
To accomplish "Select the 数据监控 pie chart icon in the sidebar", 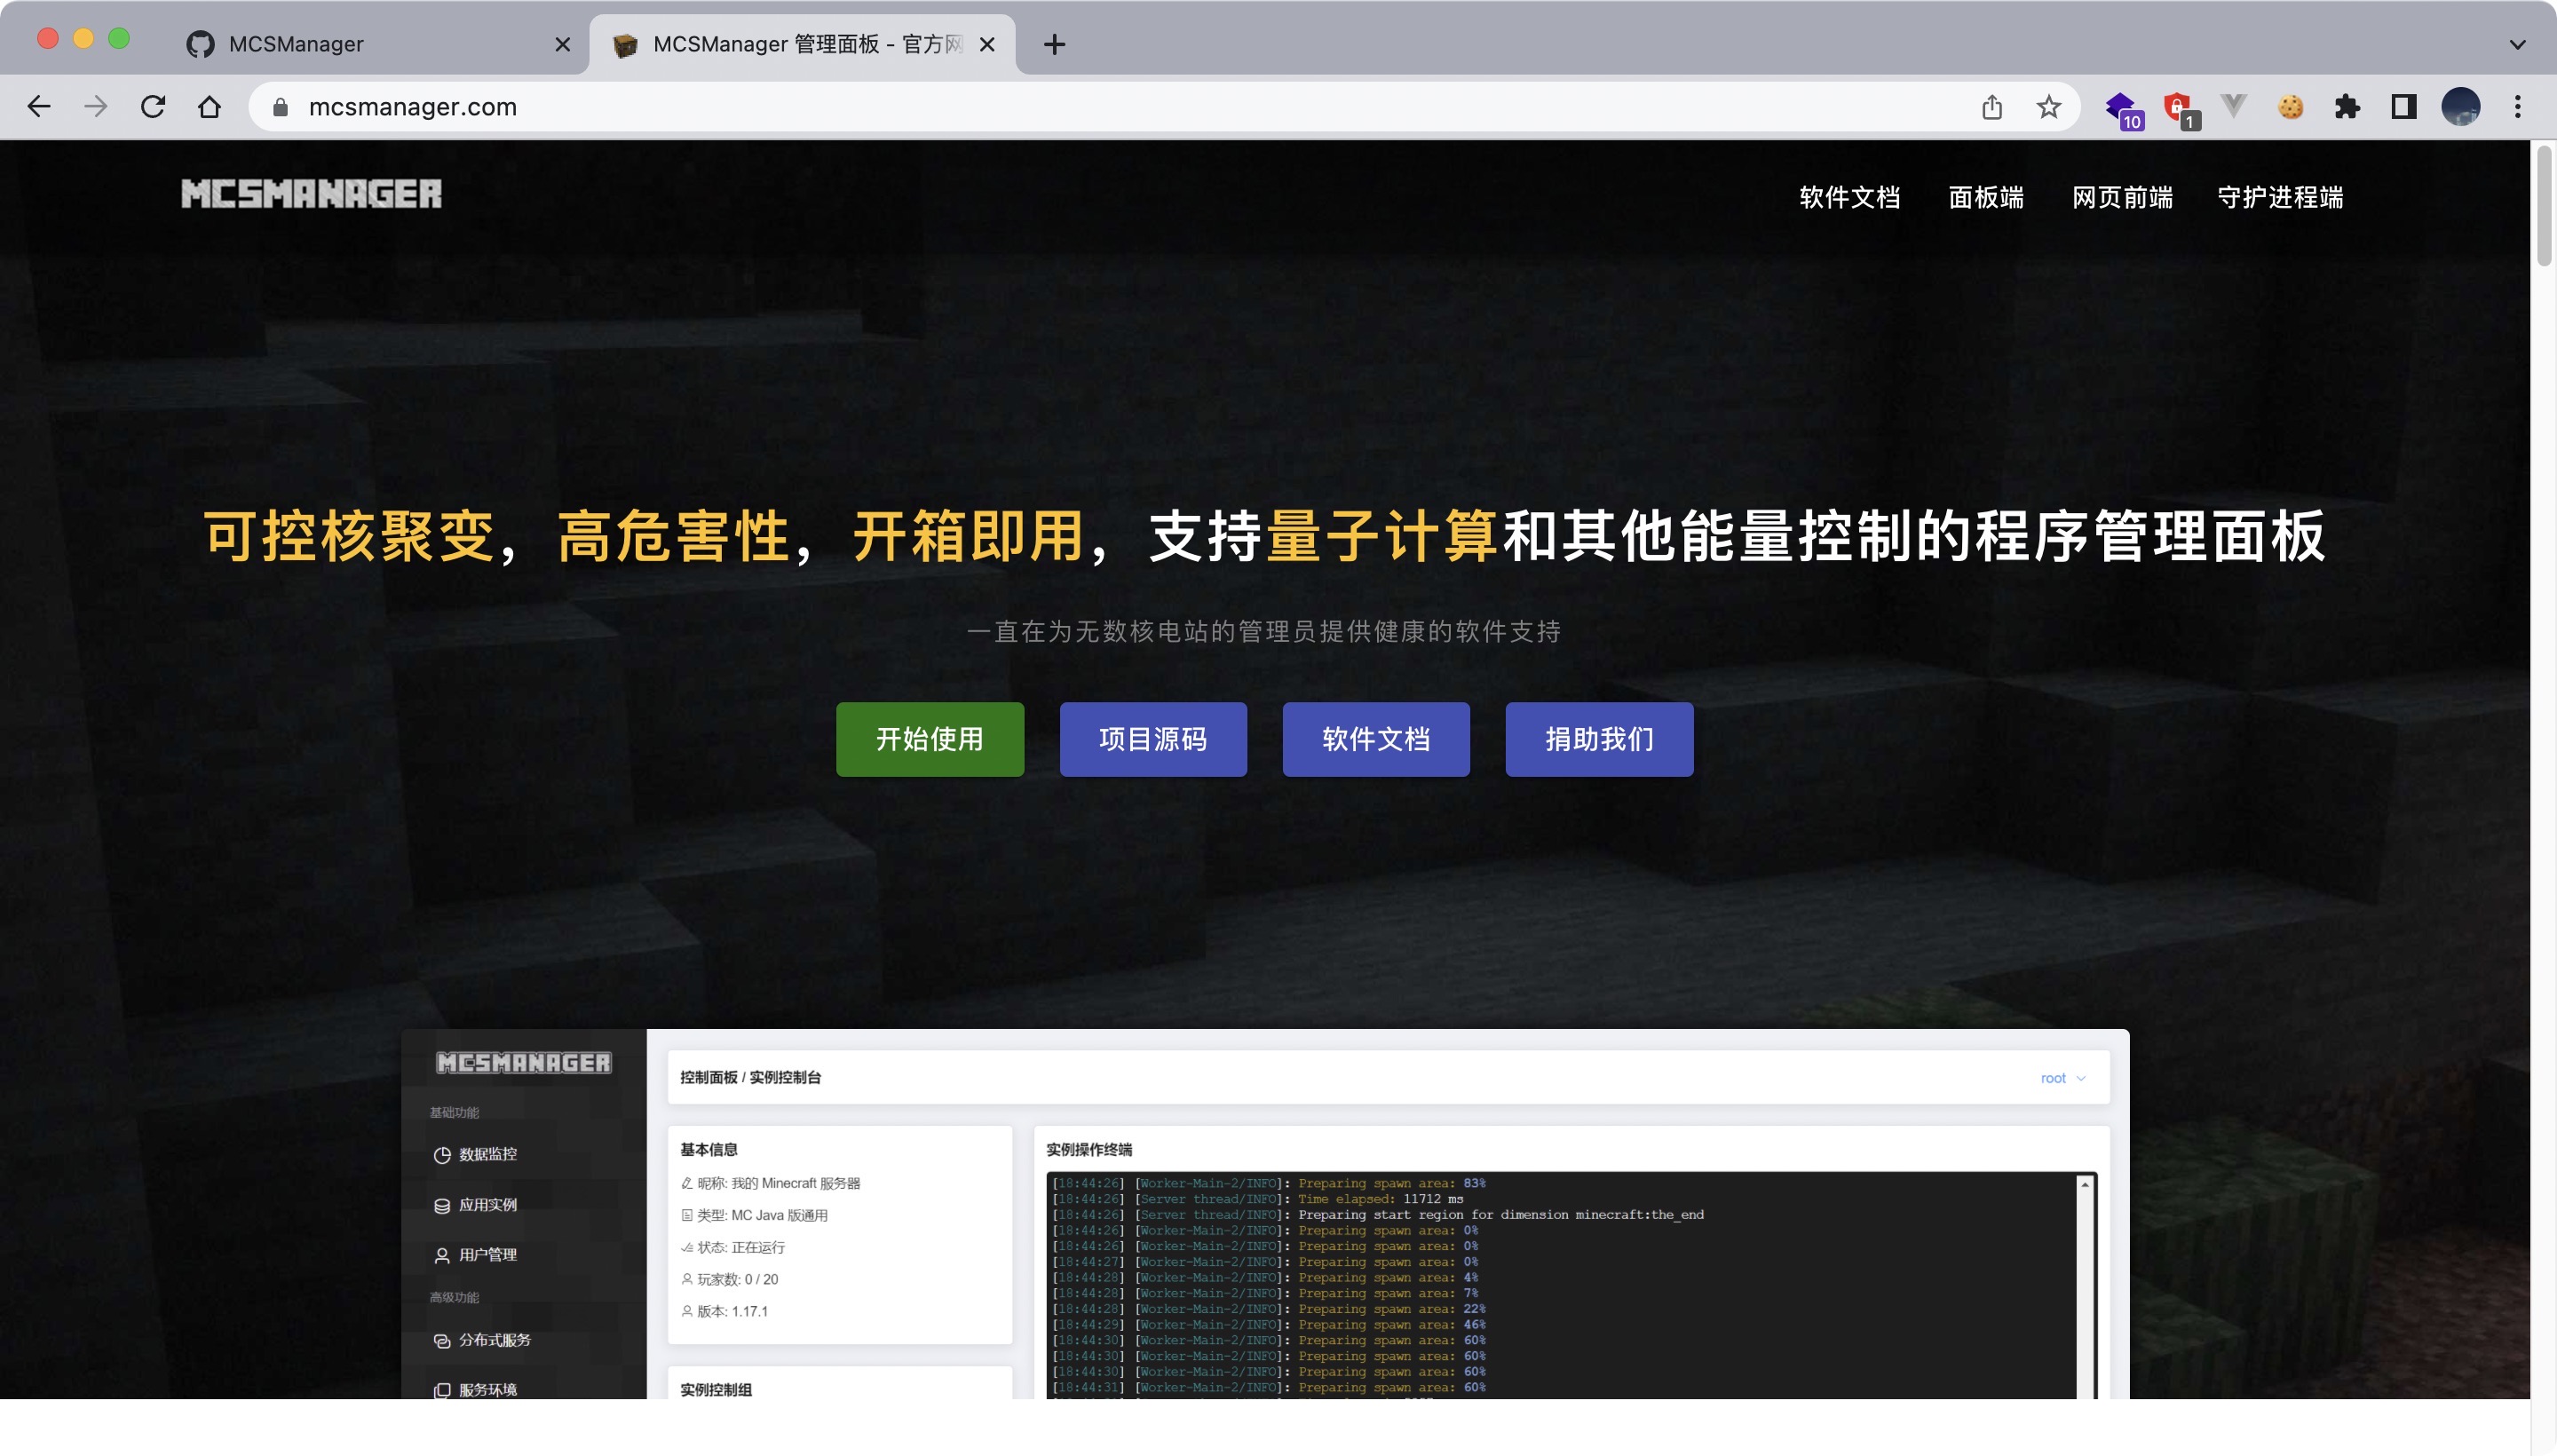I will 443,1154.
